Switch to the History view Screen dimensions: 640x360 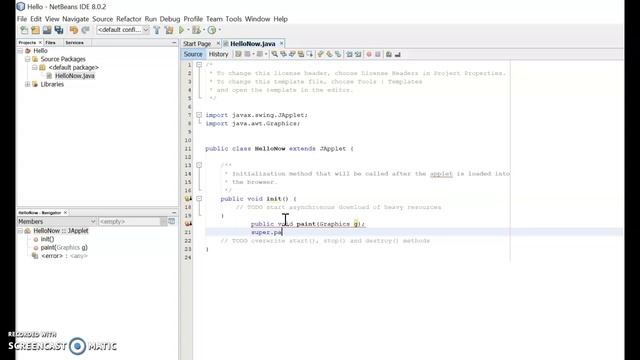218,54
